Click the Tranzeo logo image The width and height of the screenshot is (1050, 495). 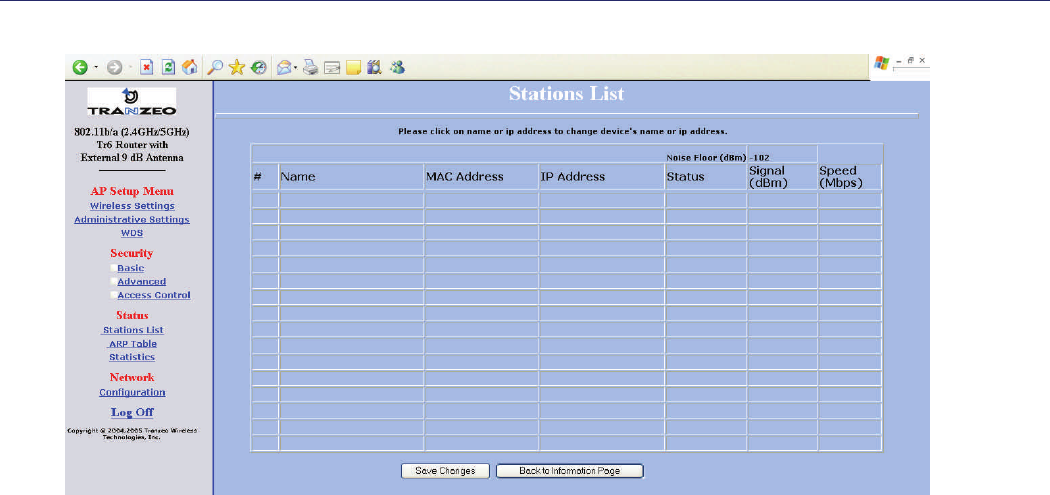132,102
